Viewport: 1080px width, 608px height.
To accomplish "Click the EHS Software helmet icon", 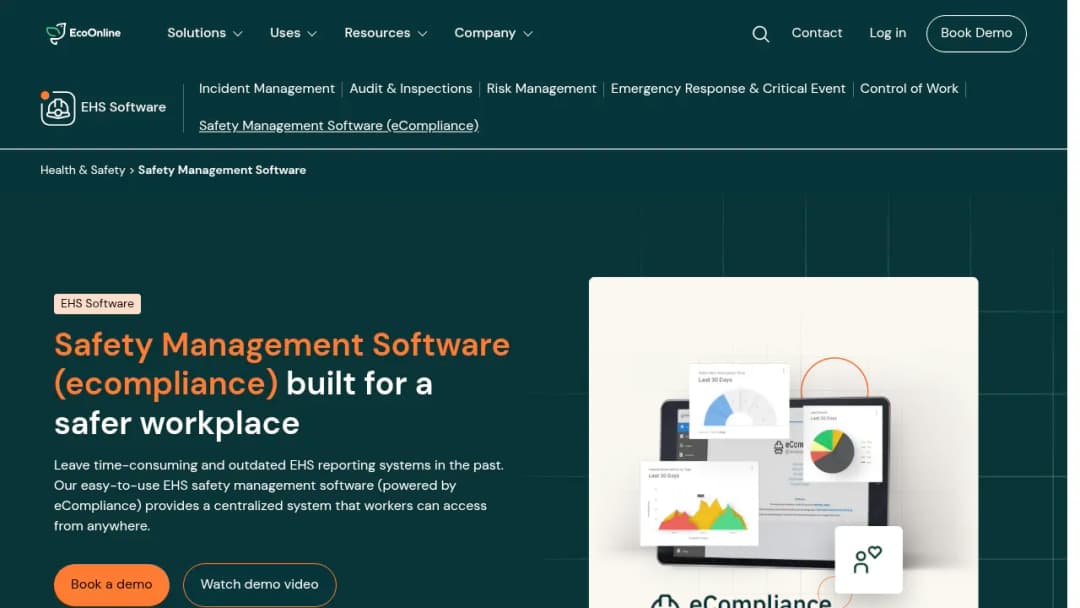I will [57, 107].
